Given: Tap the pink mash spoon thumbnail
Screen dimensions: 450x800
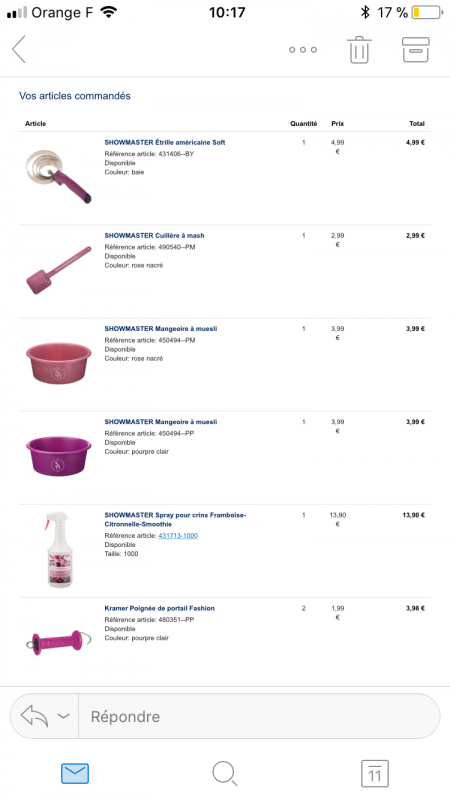Looking at the screenshot, I should point(59,270).
